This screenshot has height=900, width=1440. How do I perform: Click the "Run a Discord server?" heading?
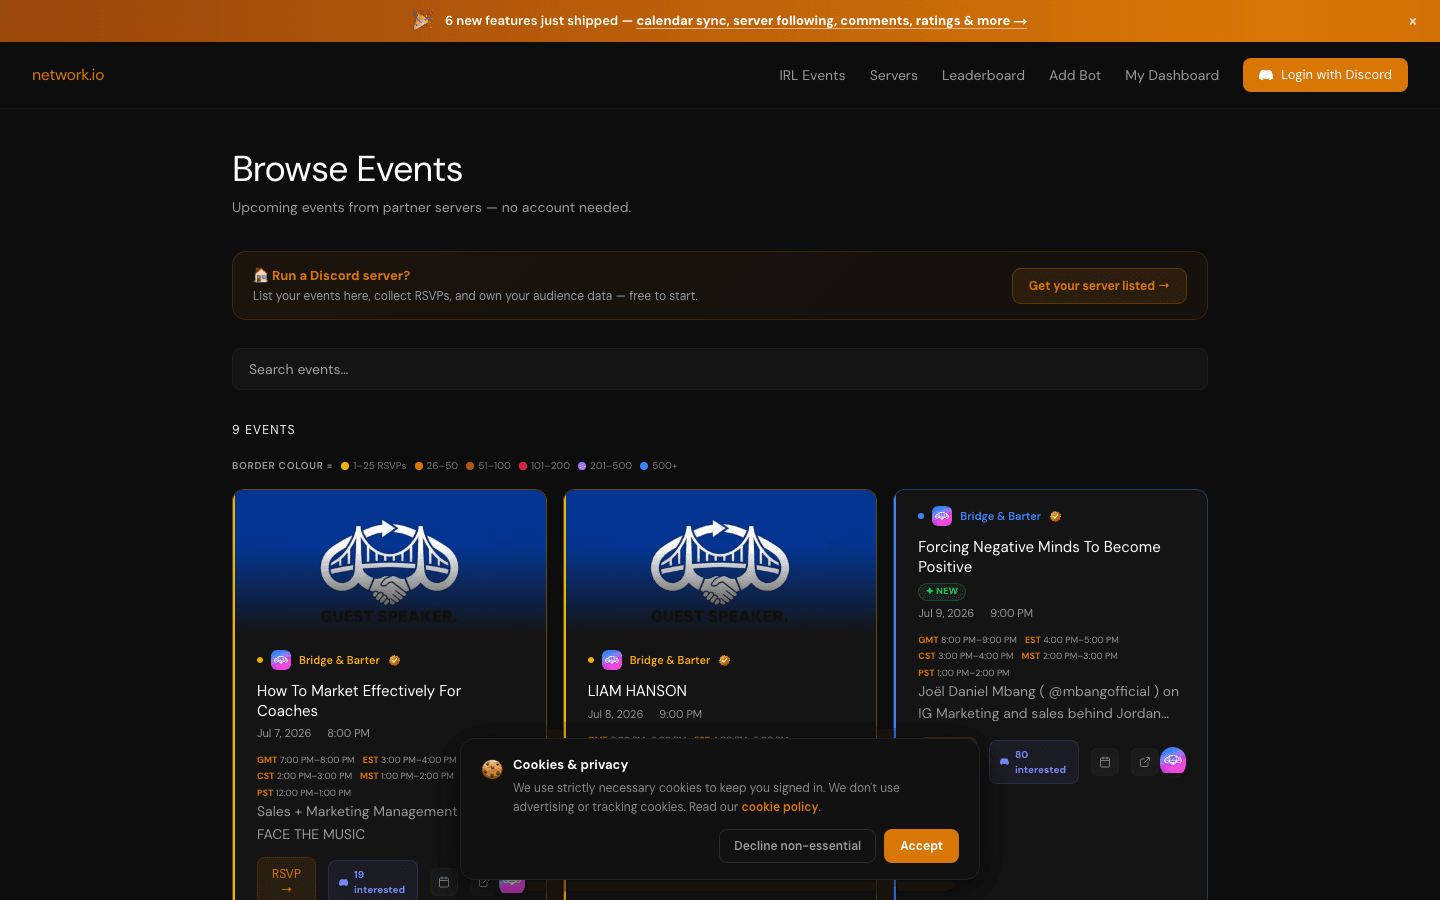(341, 276)
